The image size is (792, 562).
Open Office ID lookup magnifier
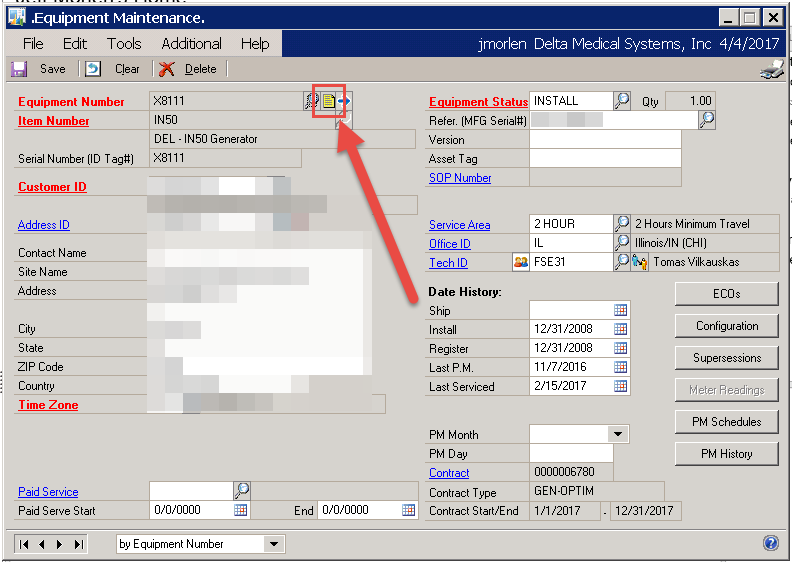[x=622, y=243]
